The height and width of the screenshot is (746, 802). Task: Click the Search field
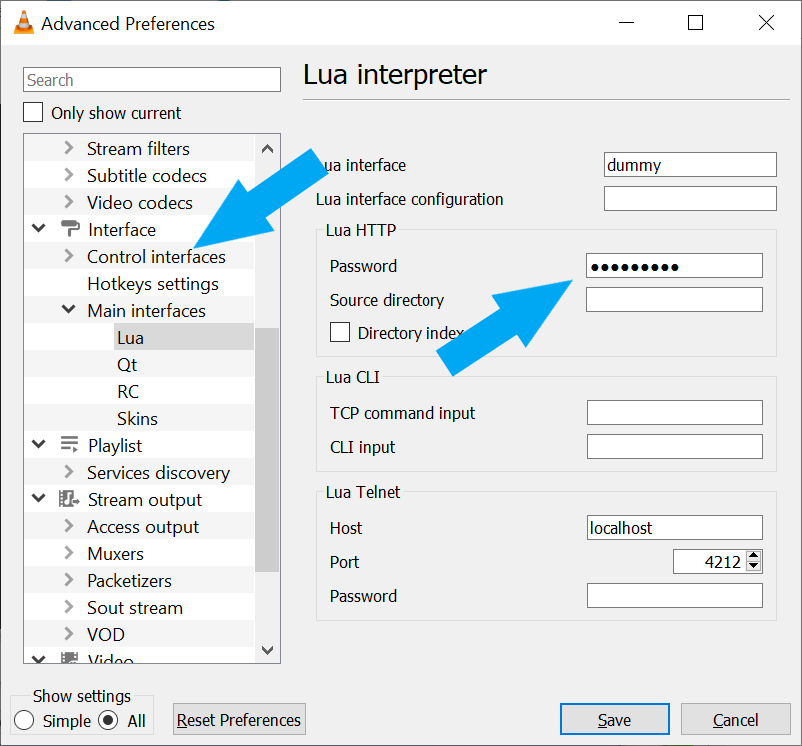tap(151, 80)
